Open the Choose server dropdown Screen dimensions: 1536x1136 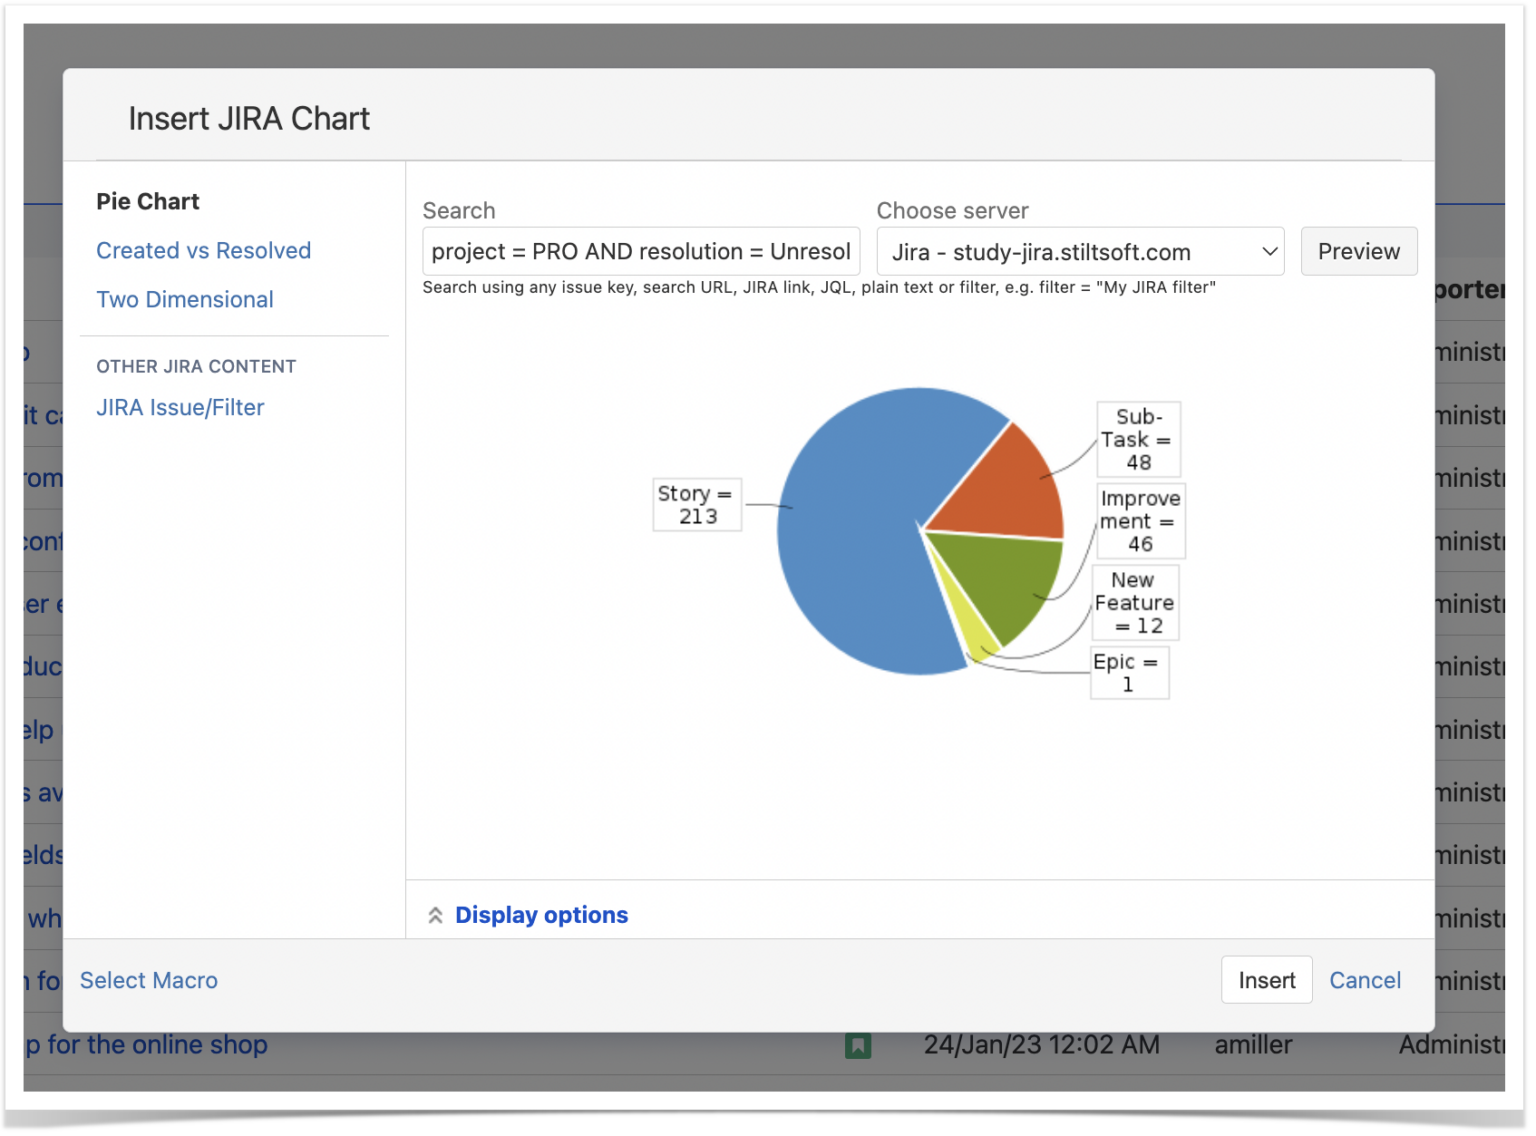pos(1080,252)
